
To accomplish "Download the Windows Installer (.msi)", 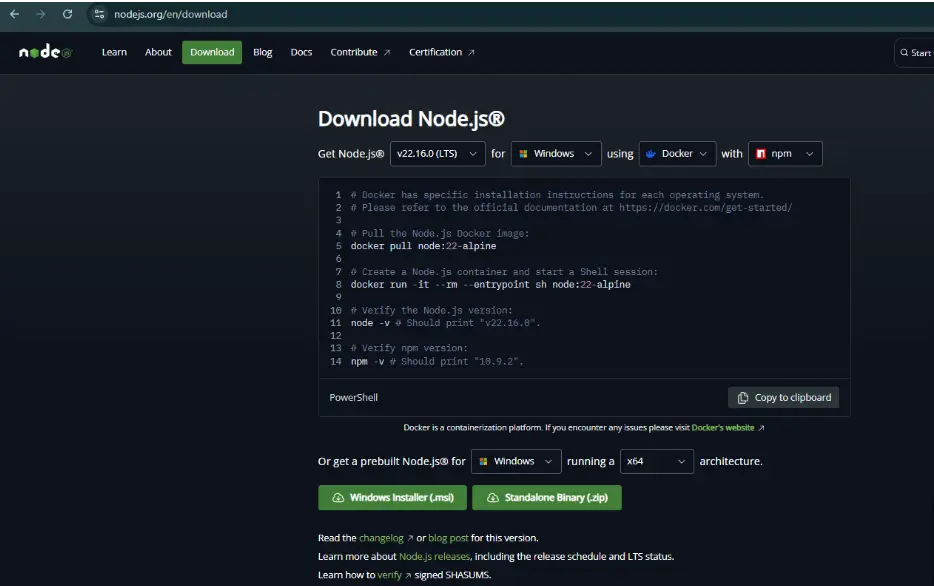I will coord(393,497).
